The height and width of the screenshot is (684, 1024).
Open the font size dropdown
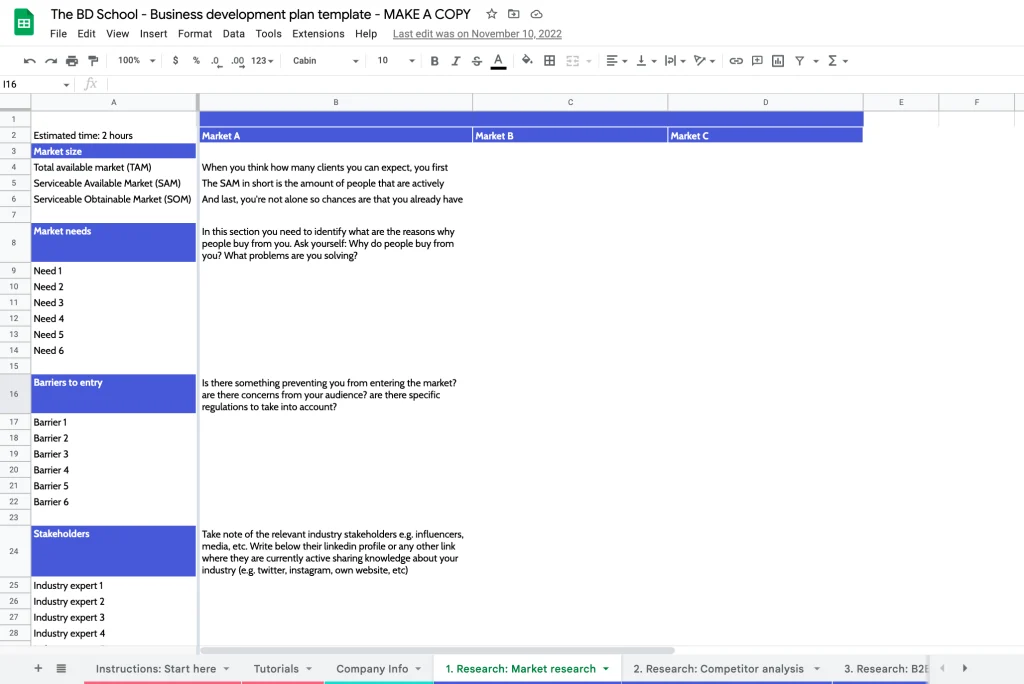(390, 60)
